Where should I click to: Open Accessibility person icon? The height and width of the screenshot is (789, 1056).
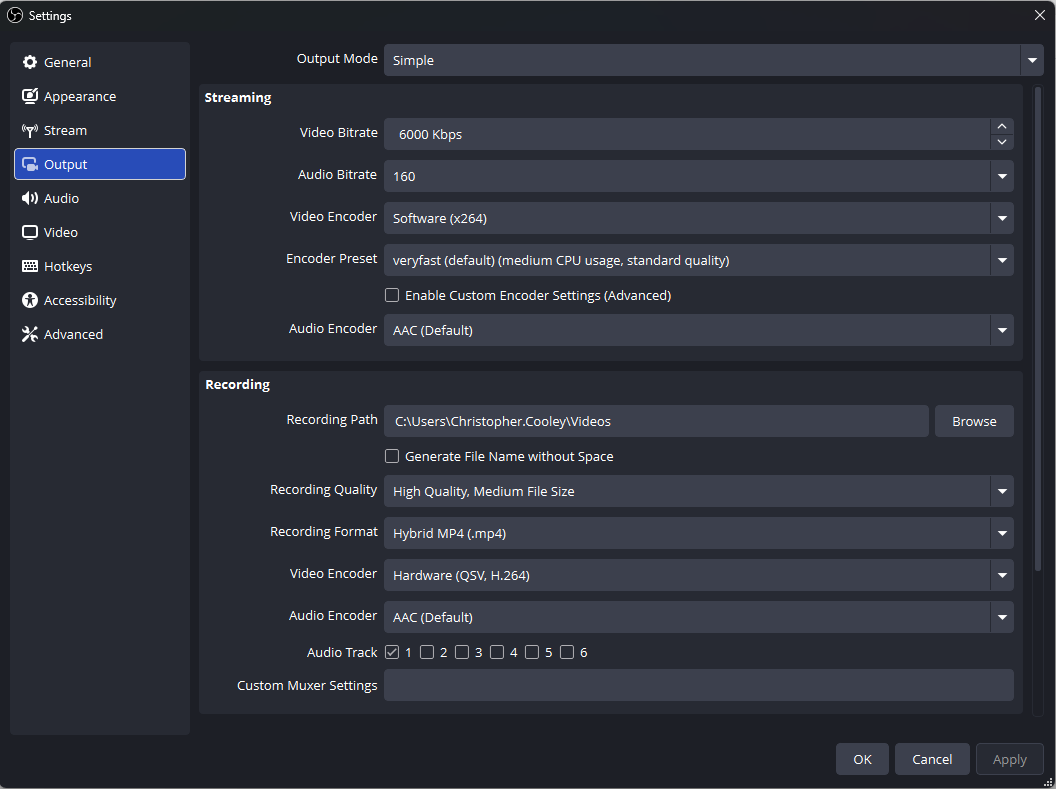[30, 300]
